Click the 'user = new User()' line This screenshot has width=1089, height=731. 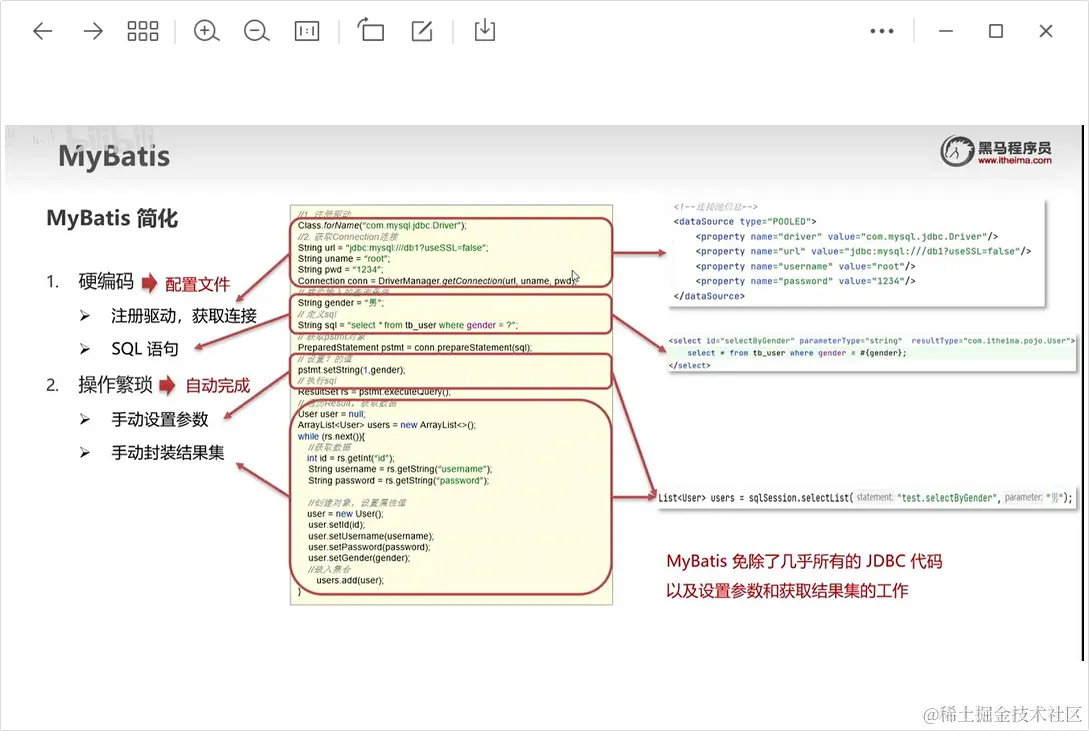(345, 514)
